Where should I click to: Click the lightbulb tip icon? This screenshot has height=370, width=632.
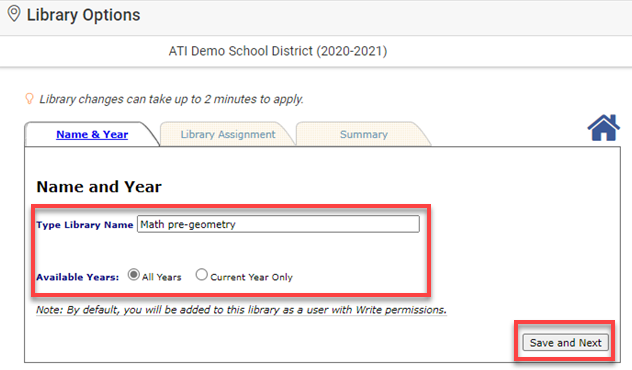(x=29, y=98)
